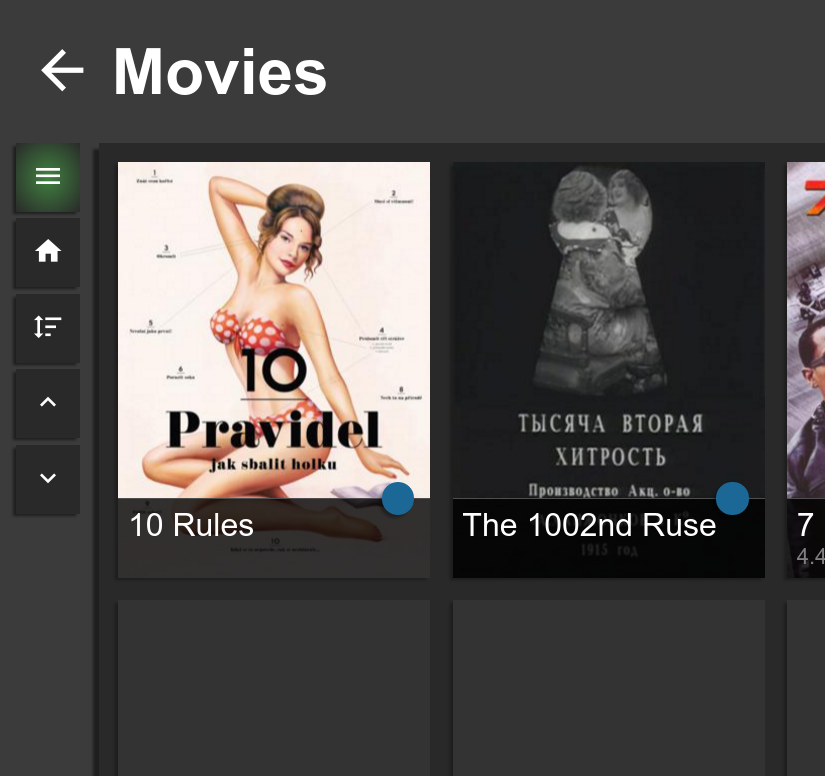Open the green hamburger menu

click(47, 177)
